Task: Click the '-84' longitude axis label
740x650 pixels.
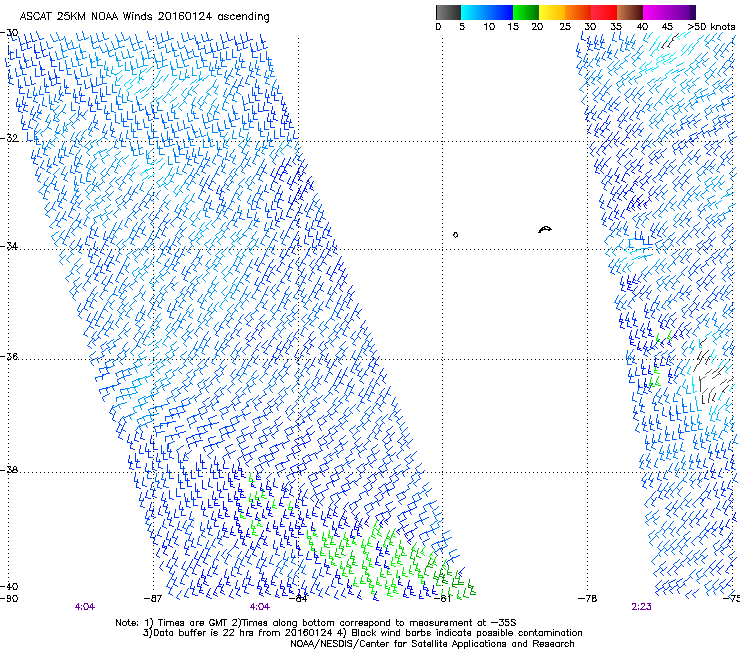Action: [x=298, y=599]
